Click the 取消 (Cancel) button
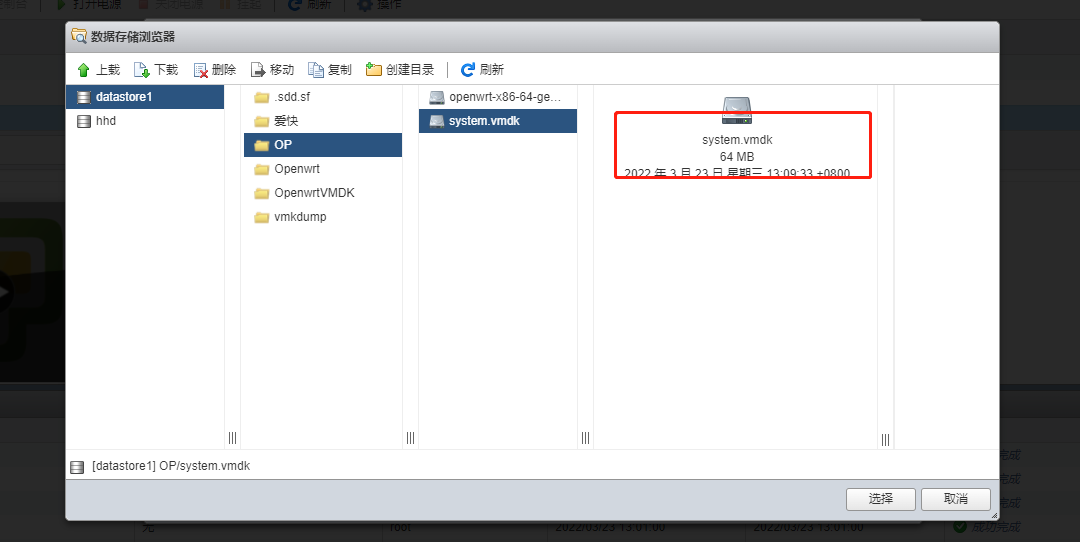 (955, 499)
